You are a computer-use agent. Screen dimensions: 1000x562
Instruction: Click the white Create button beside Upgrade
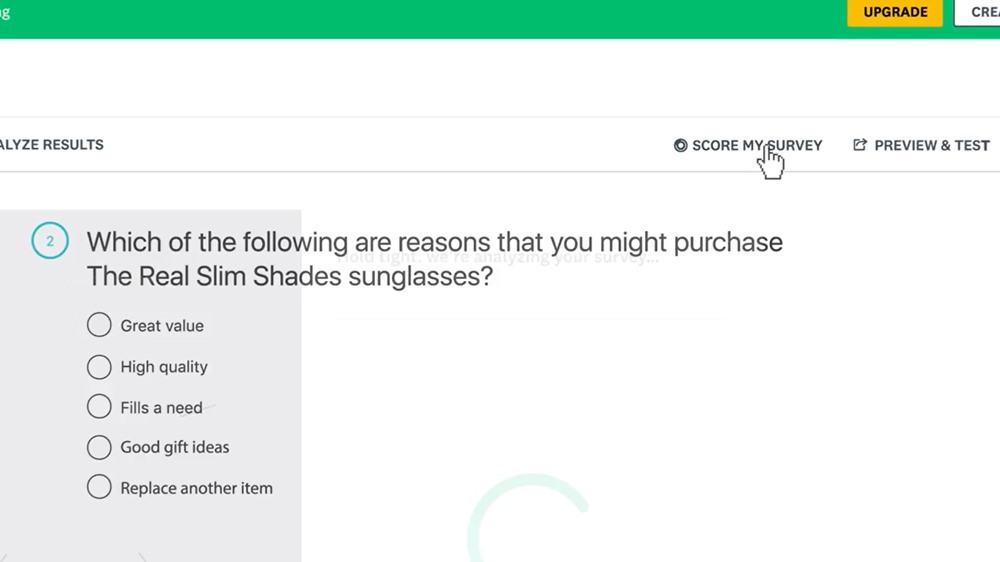tap(982, 13)
